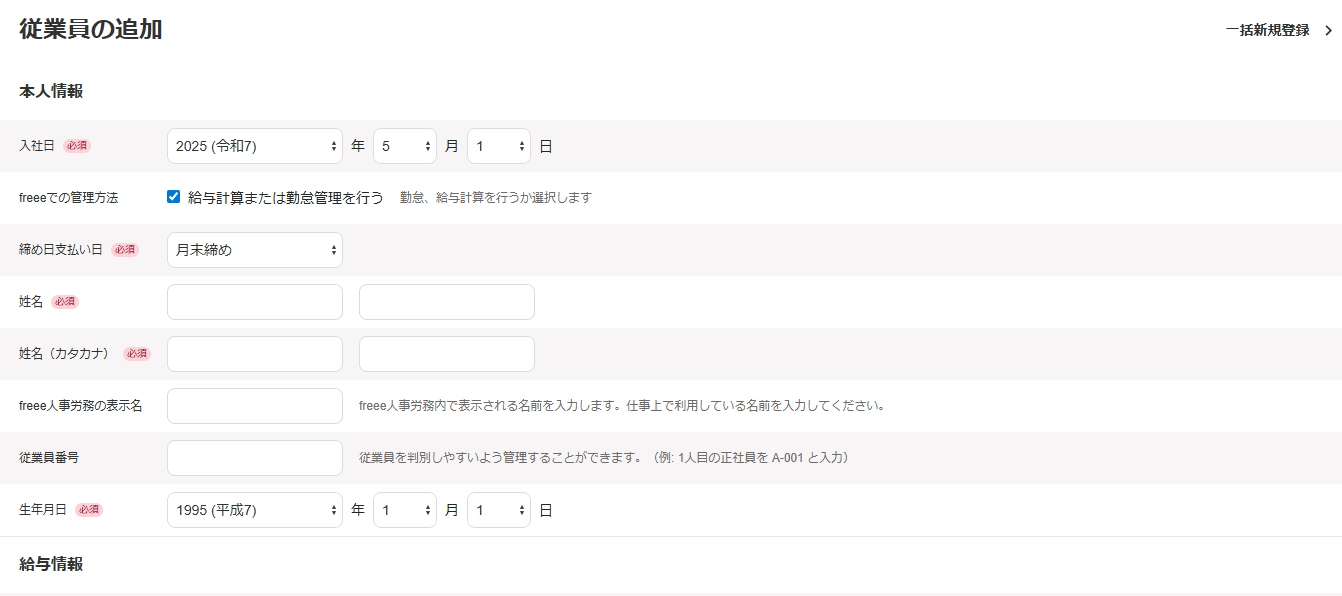Click the second 姓名（カタカナ）input field
Screen dimensions: 1342x596
pos(446,354)
